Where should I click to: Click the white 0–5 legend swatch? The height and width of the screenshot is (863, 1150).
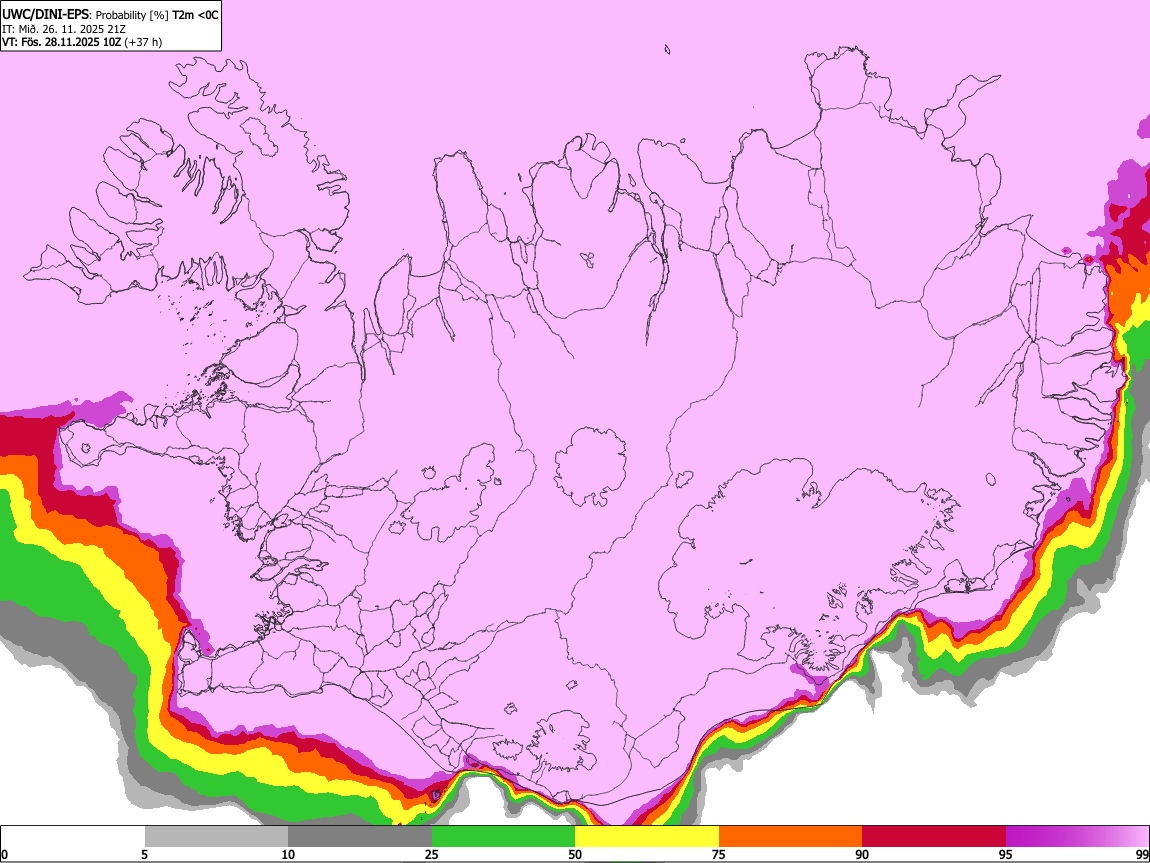(73, 837)
